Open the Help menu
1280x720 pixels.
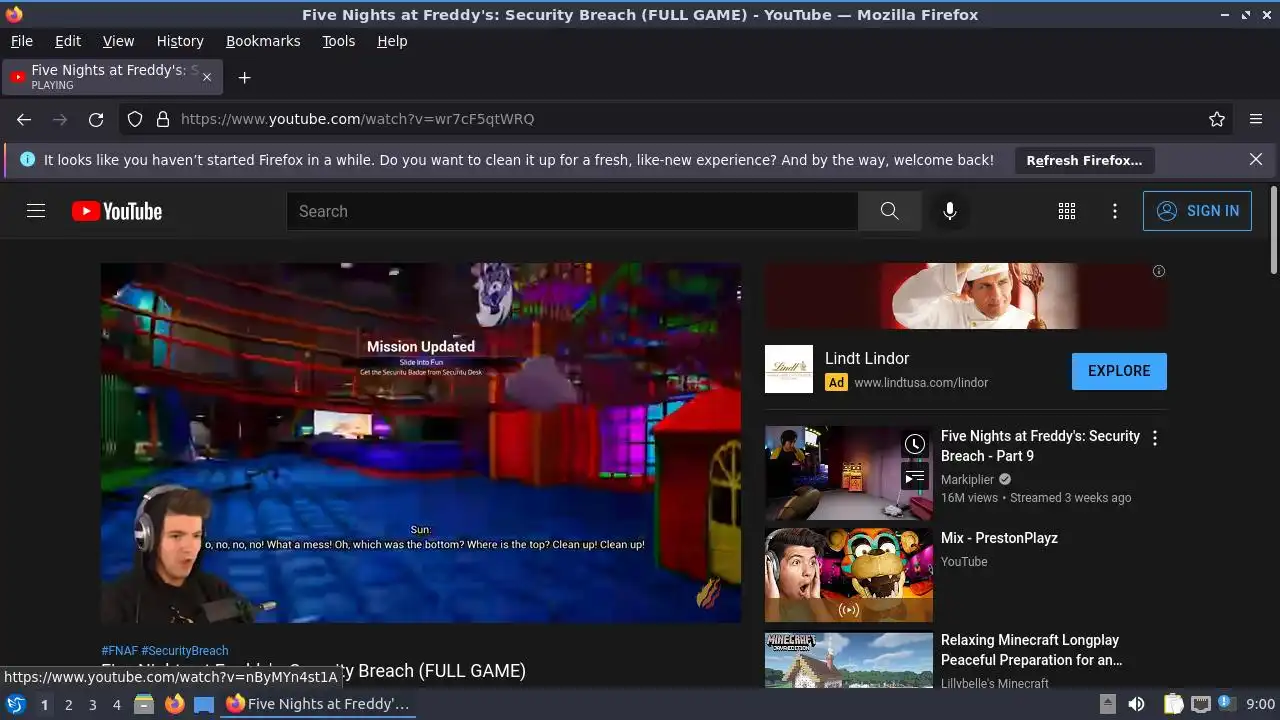[392, 41]
